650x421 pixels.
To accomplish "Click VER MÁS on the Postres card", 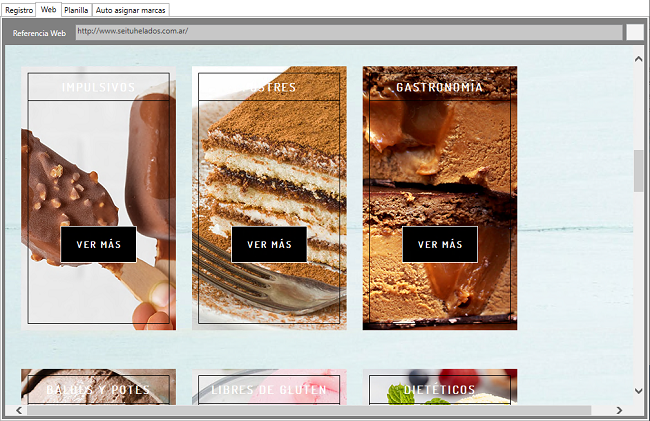I will tap(269, 244).
